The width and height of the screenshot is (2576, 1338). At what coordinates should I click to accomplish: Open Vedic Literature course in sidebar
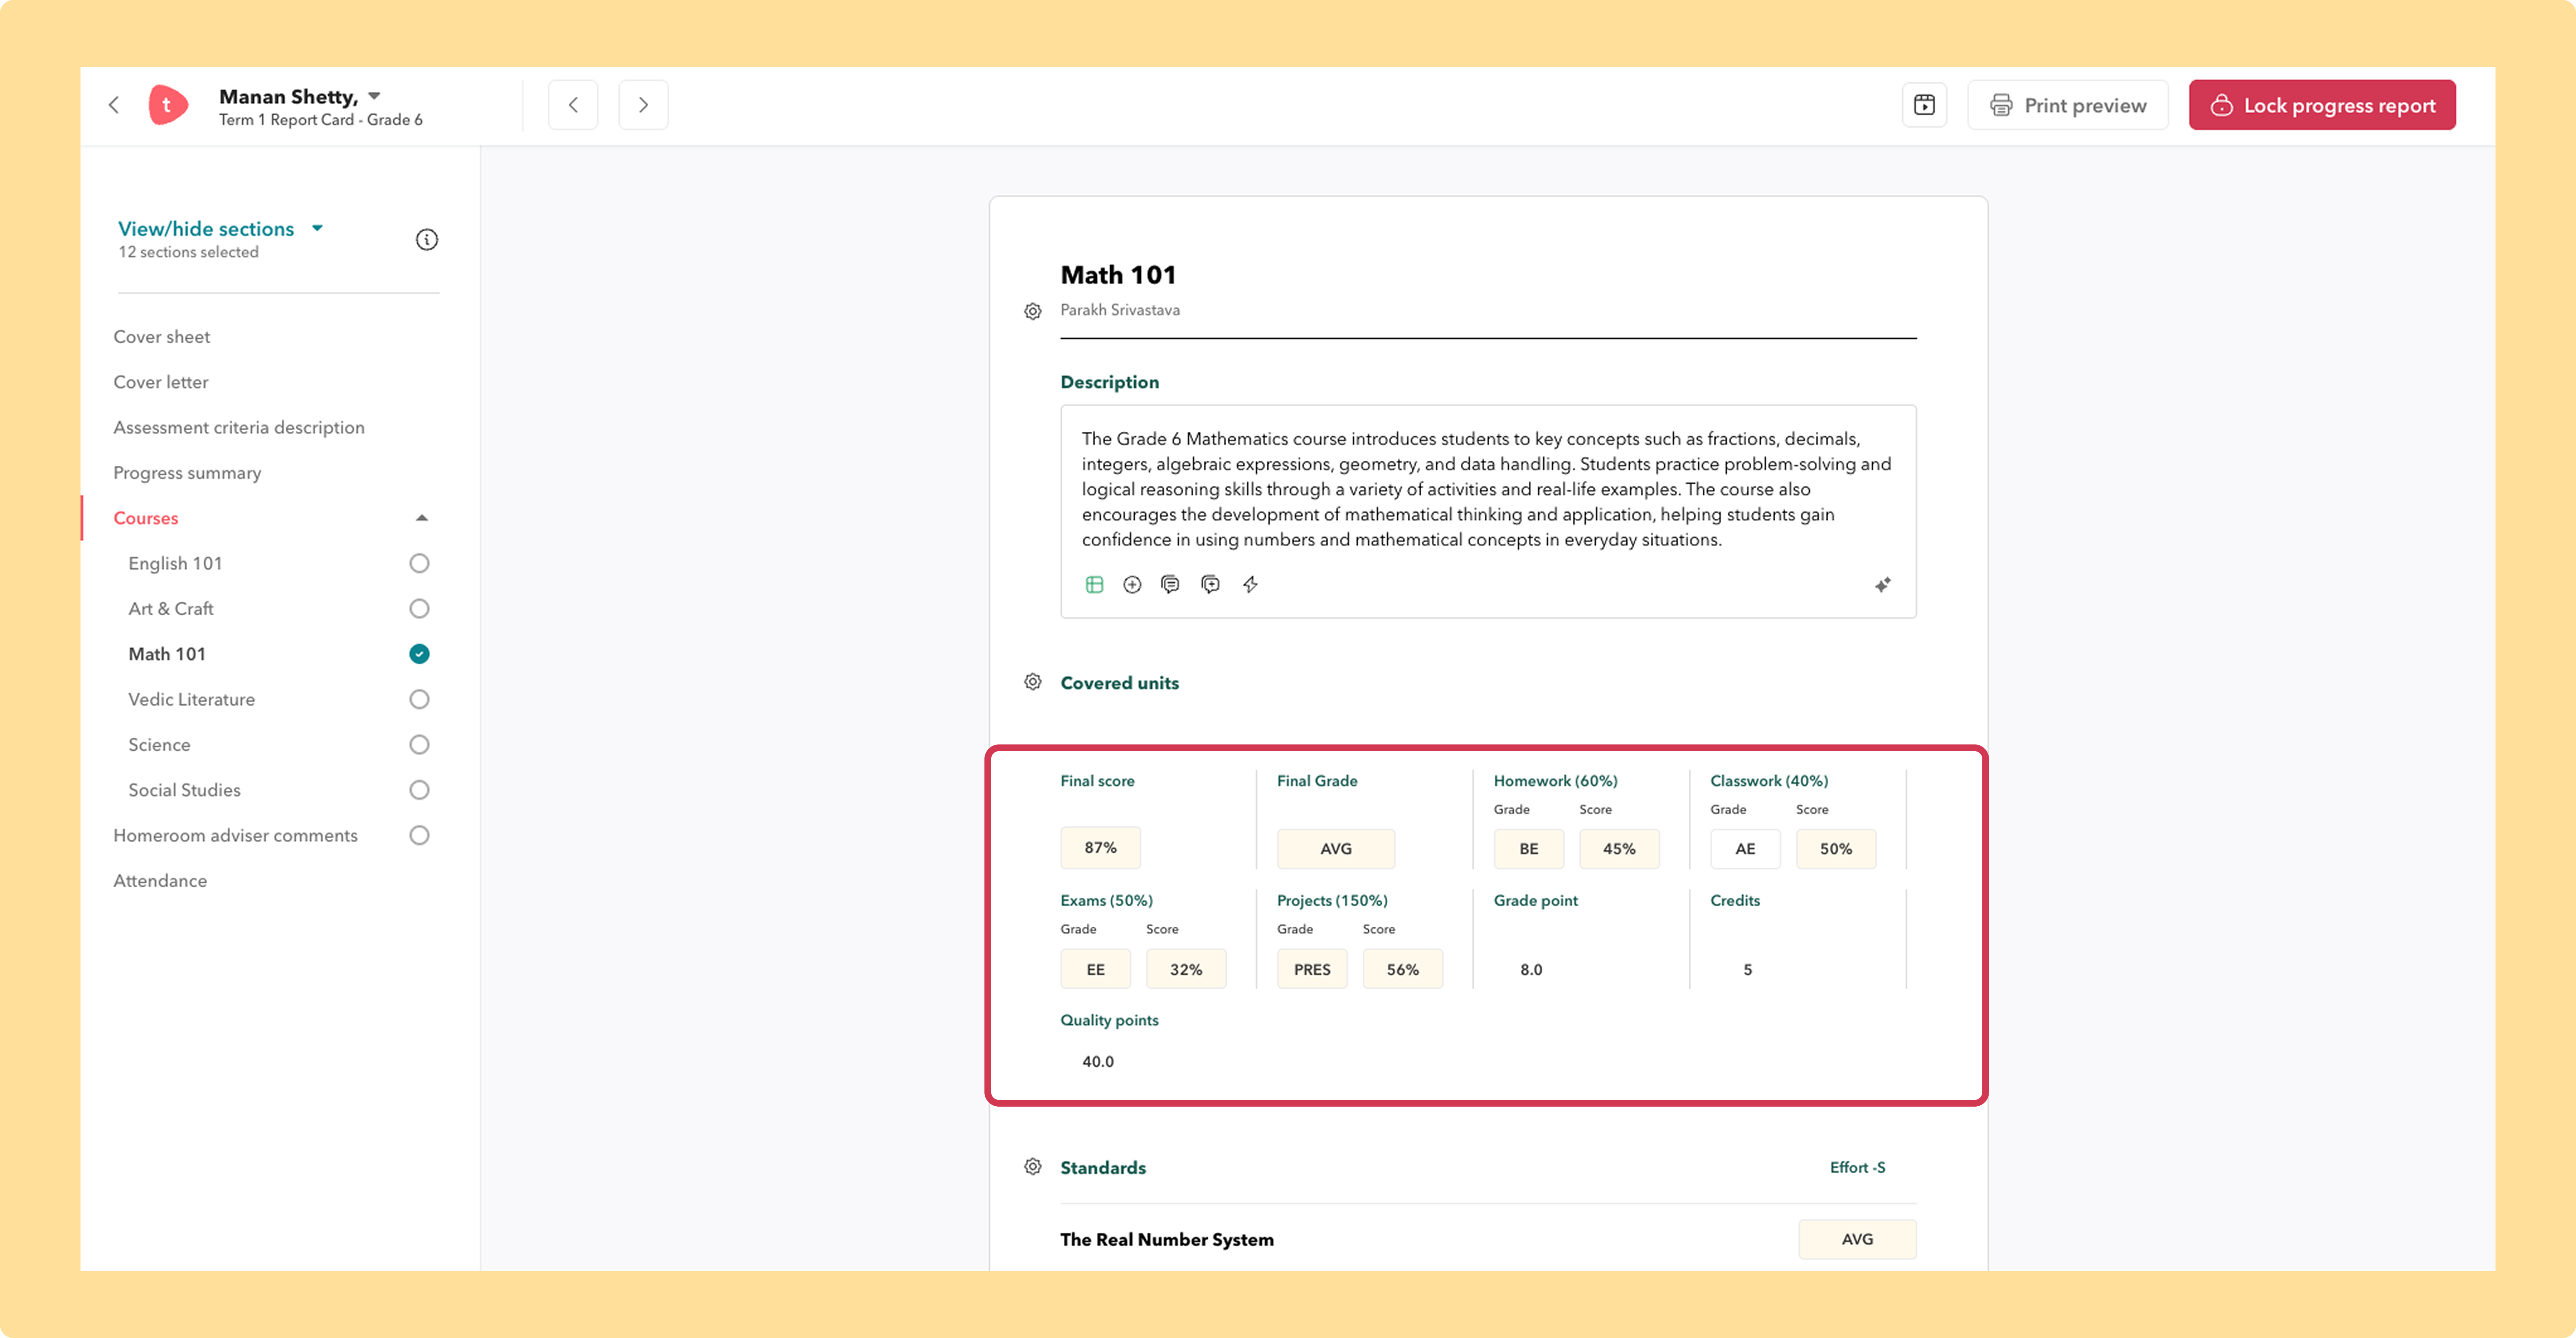click(x=192, y=699)
